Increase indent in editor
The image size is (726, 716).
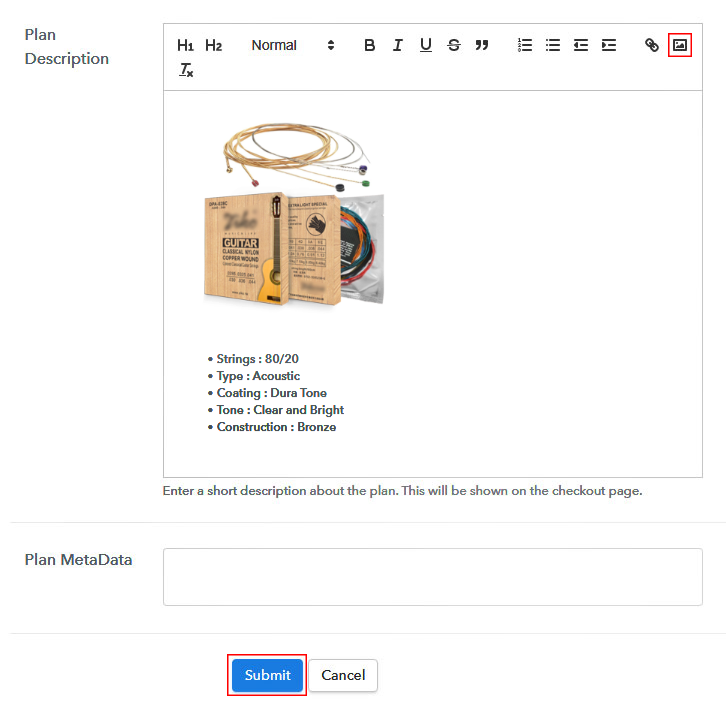(609, 45)
